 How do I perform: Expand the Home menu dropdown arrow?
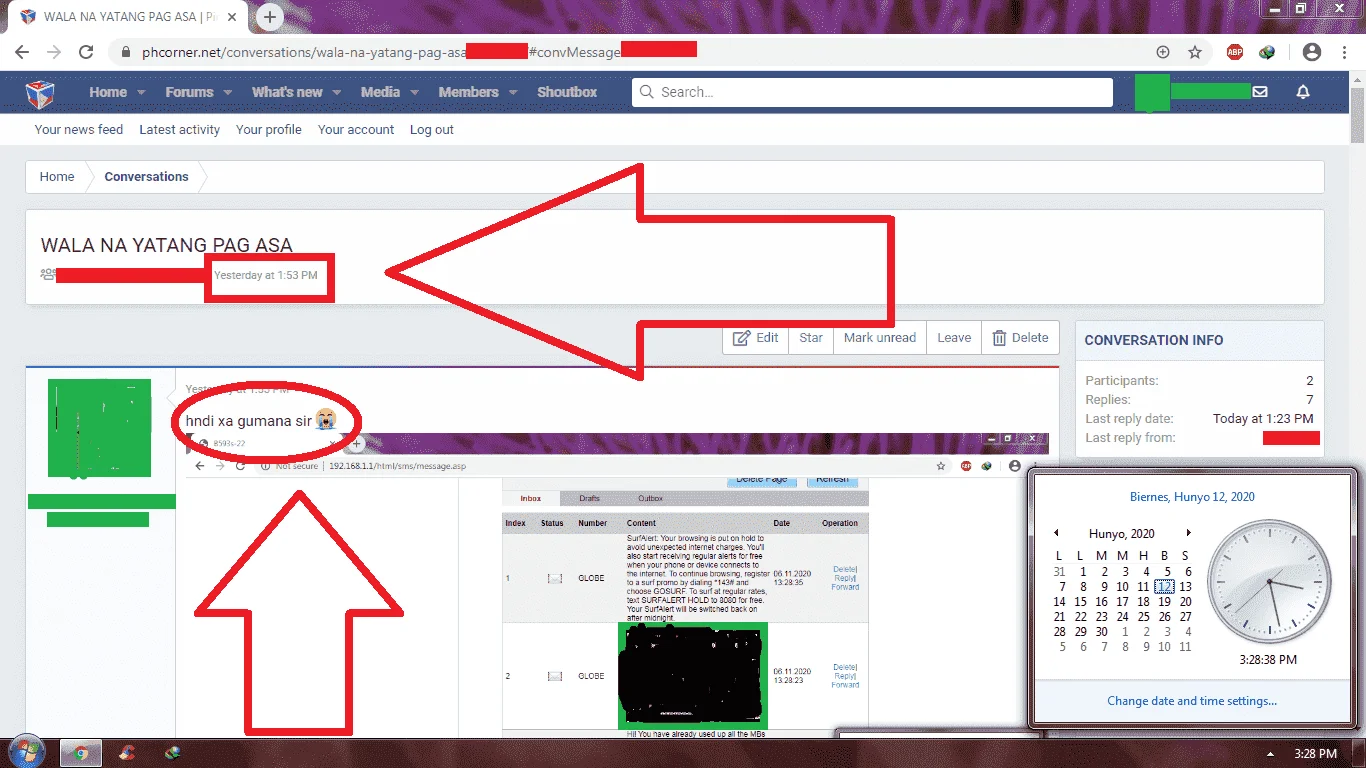pyautogui.click(x=141, y=92)
